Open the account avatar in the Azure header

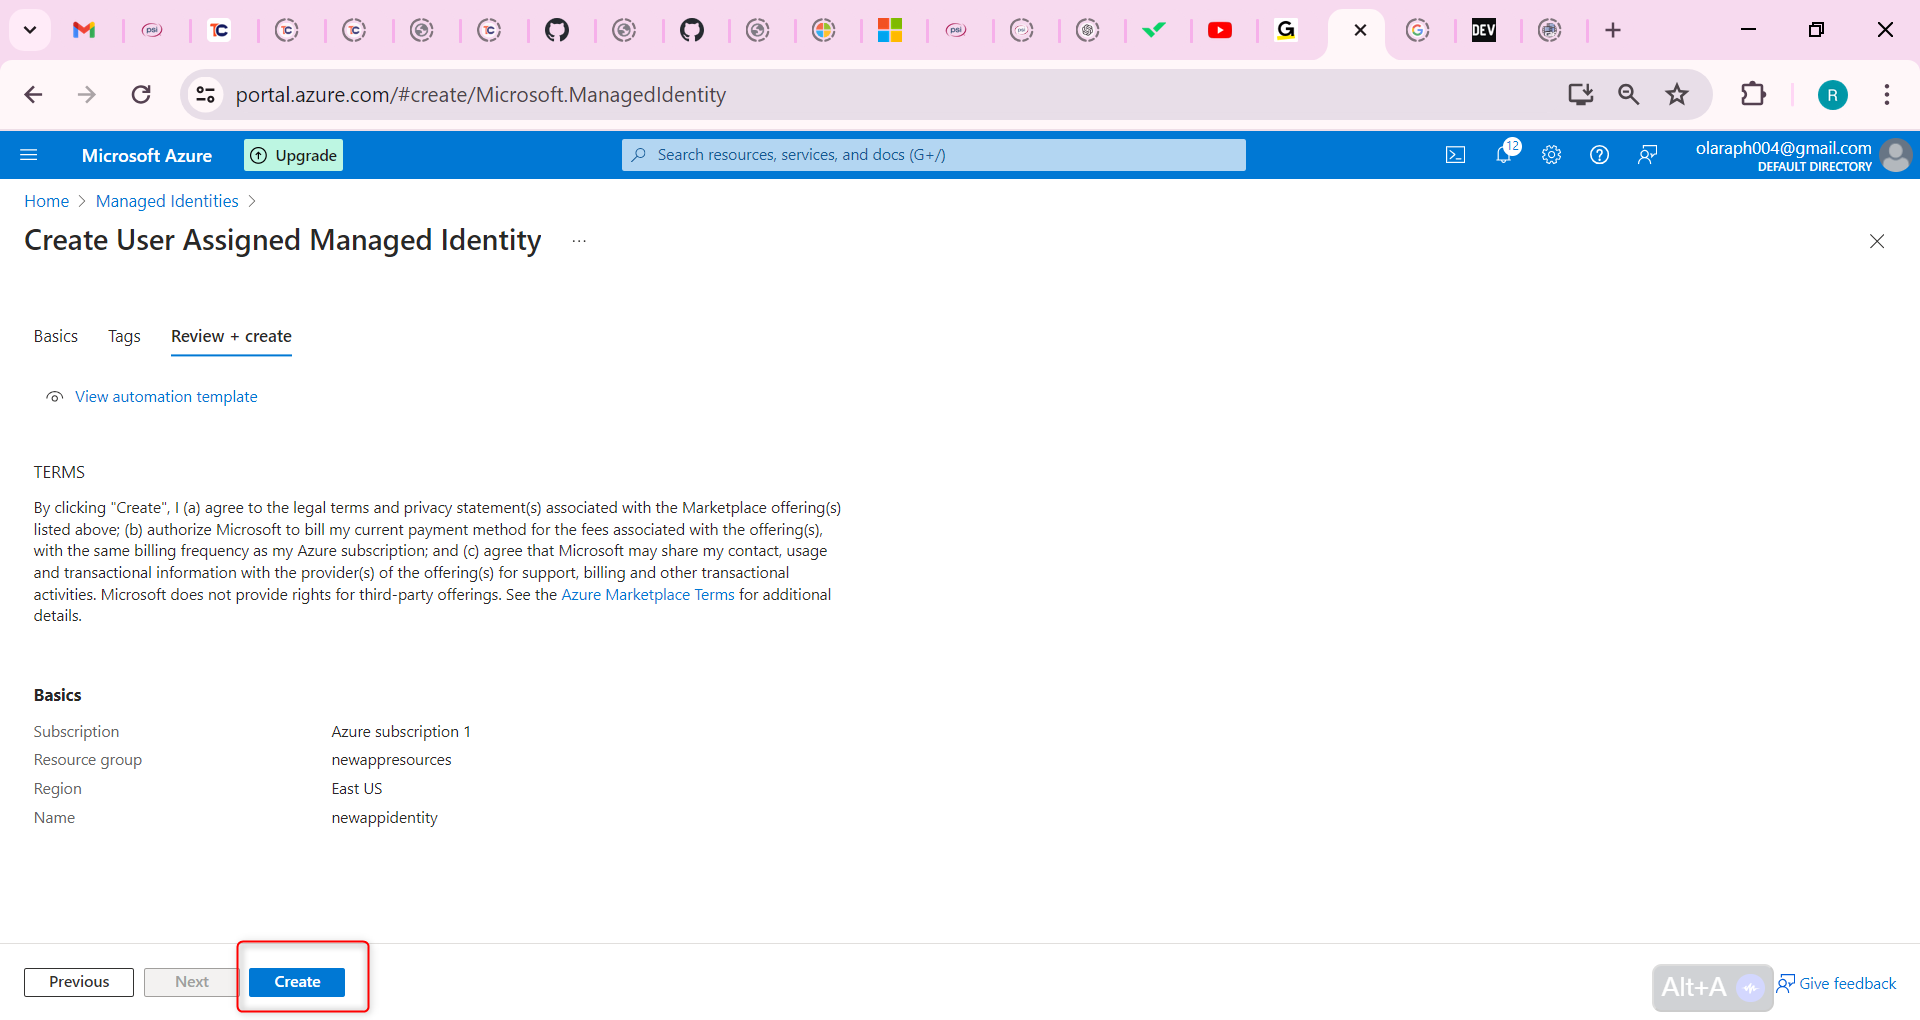1896,155
